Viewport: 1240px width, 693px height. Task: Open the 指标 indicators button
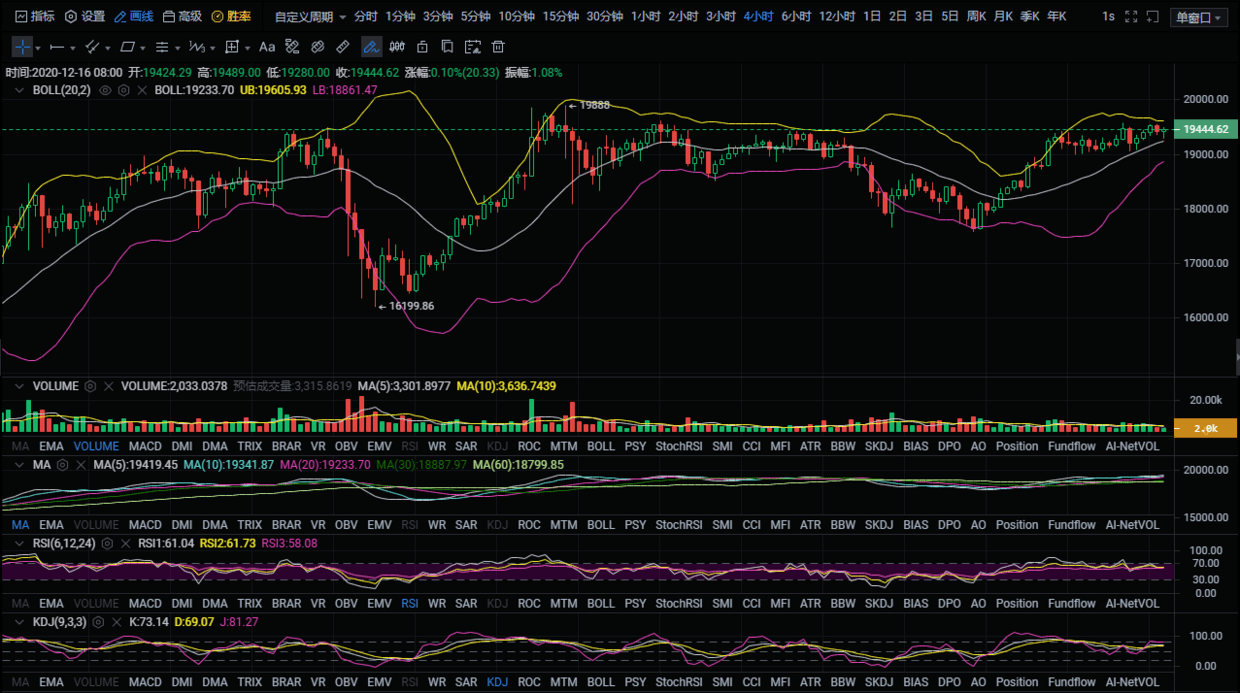35,17
